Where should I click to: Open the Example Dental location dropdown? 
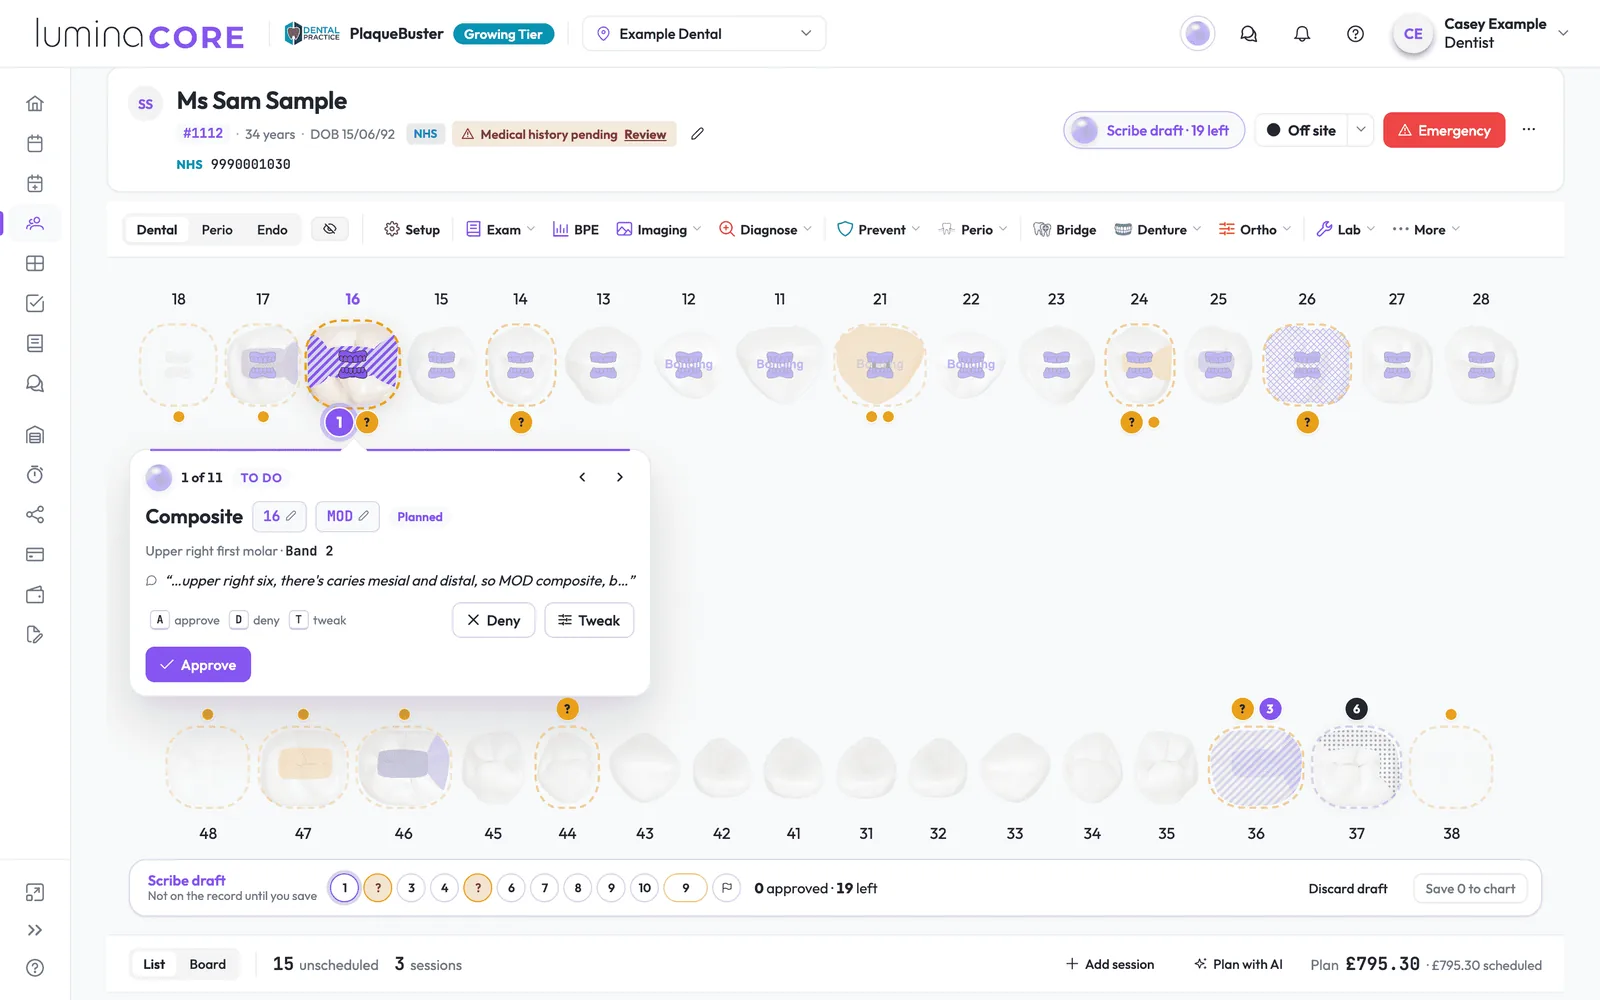[704, 34]
